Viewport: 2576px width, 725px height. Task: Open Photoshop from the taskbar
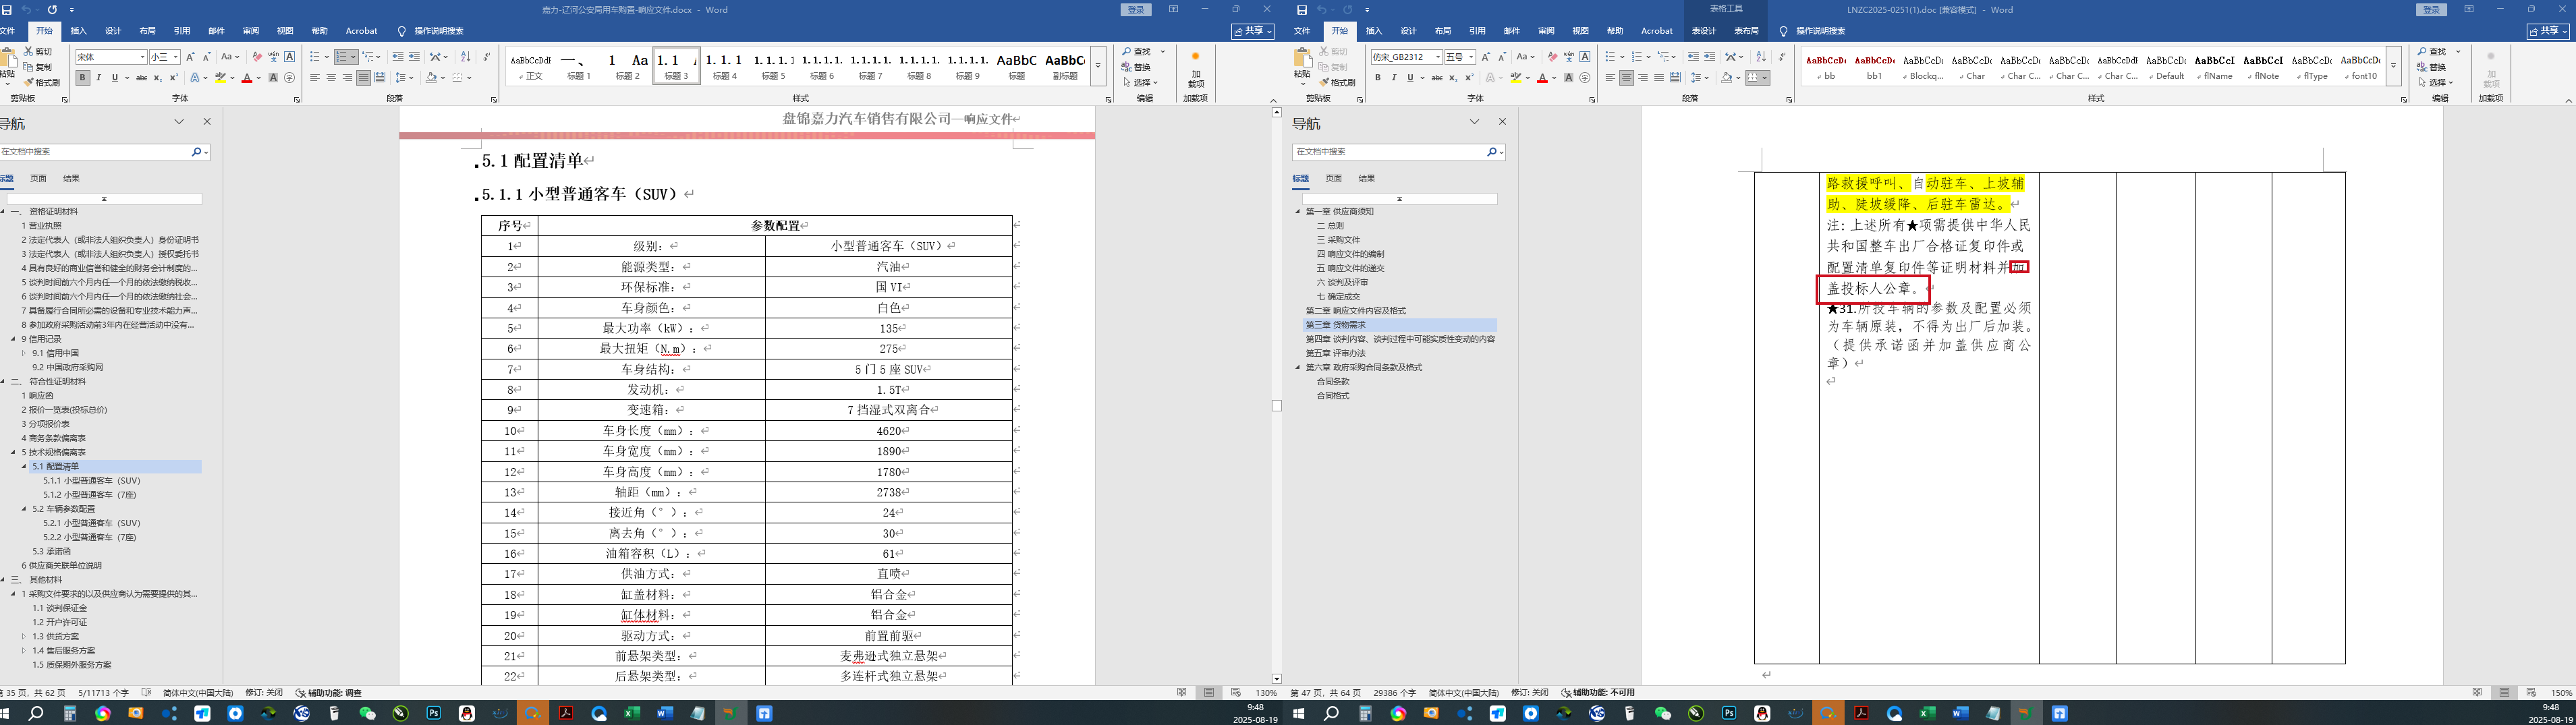(x=434, y=713)
